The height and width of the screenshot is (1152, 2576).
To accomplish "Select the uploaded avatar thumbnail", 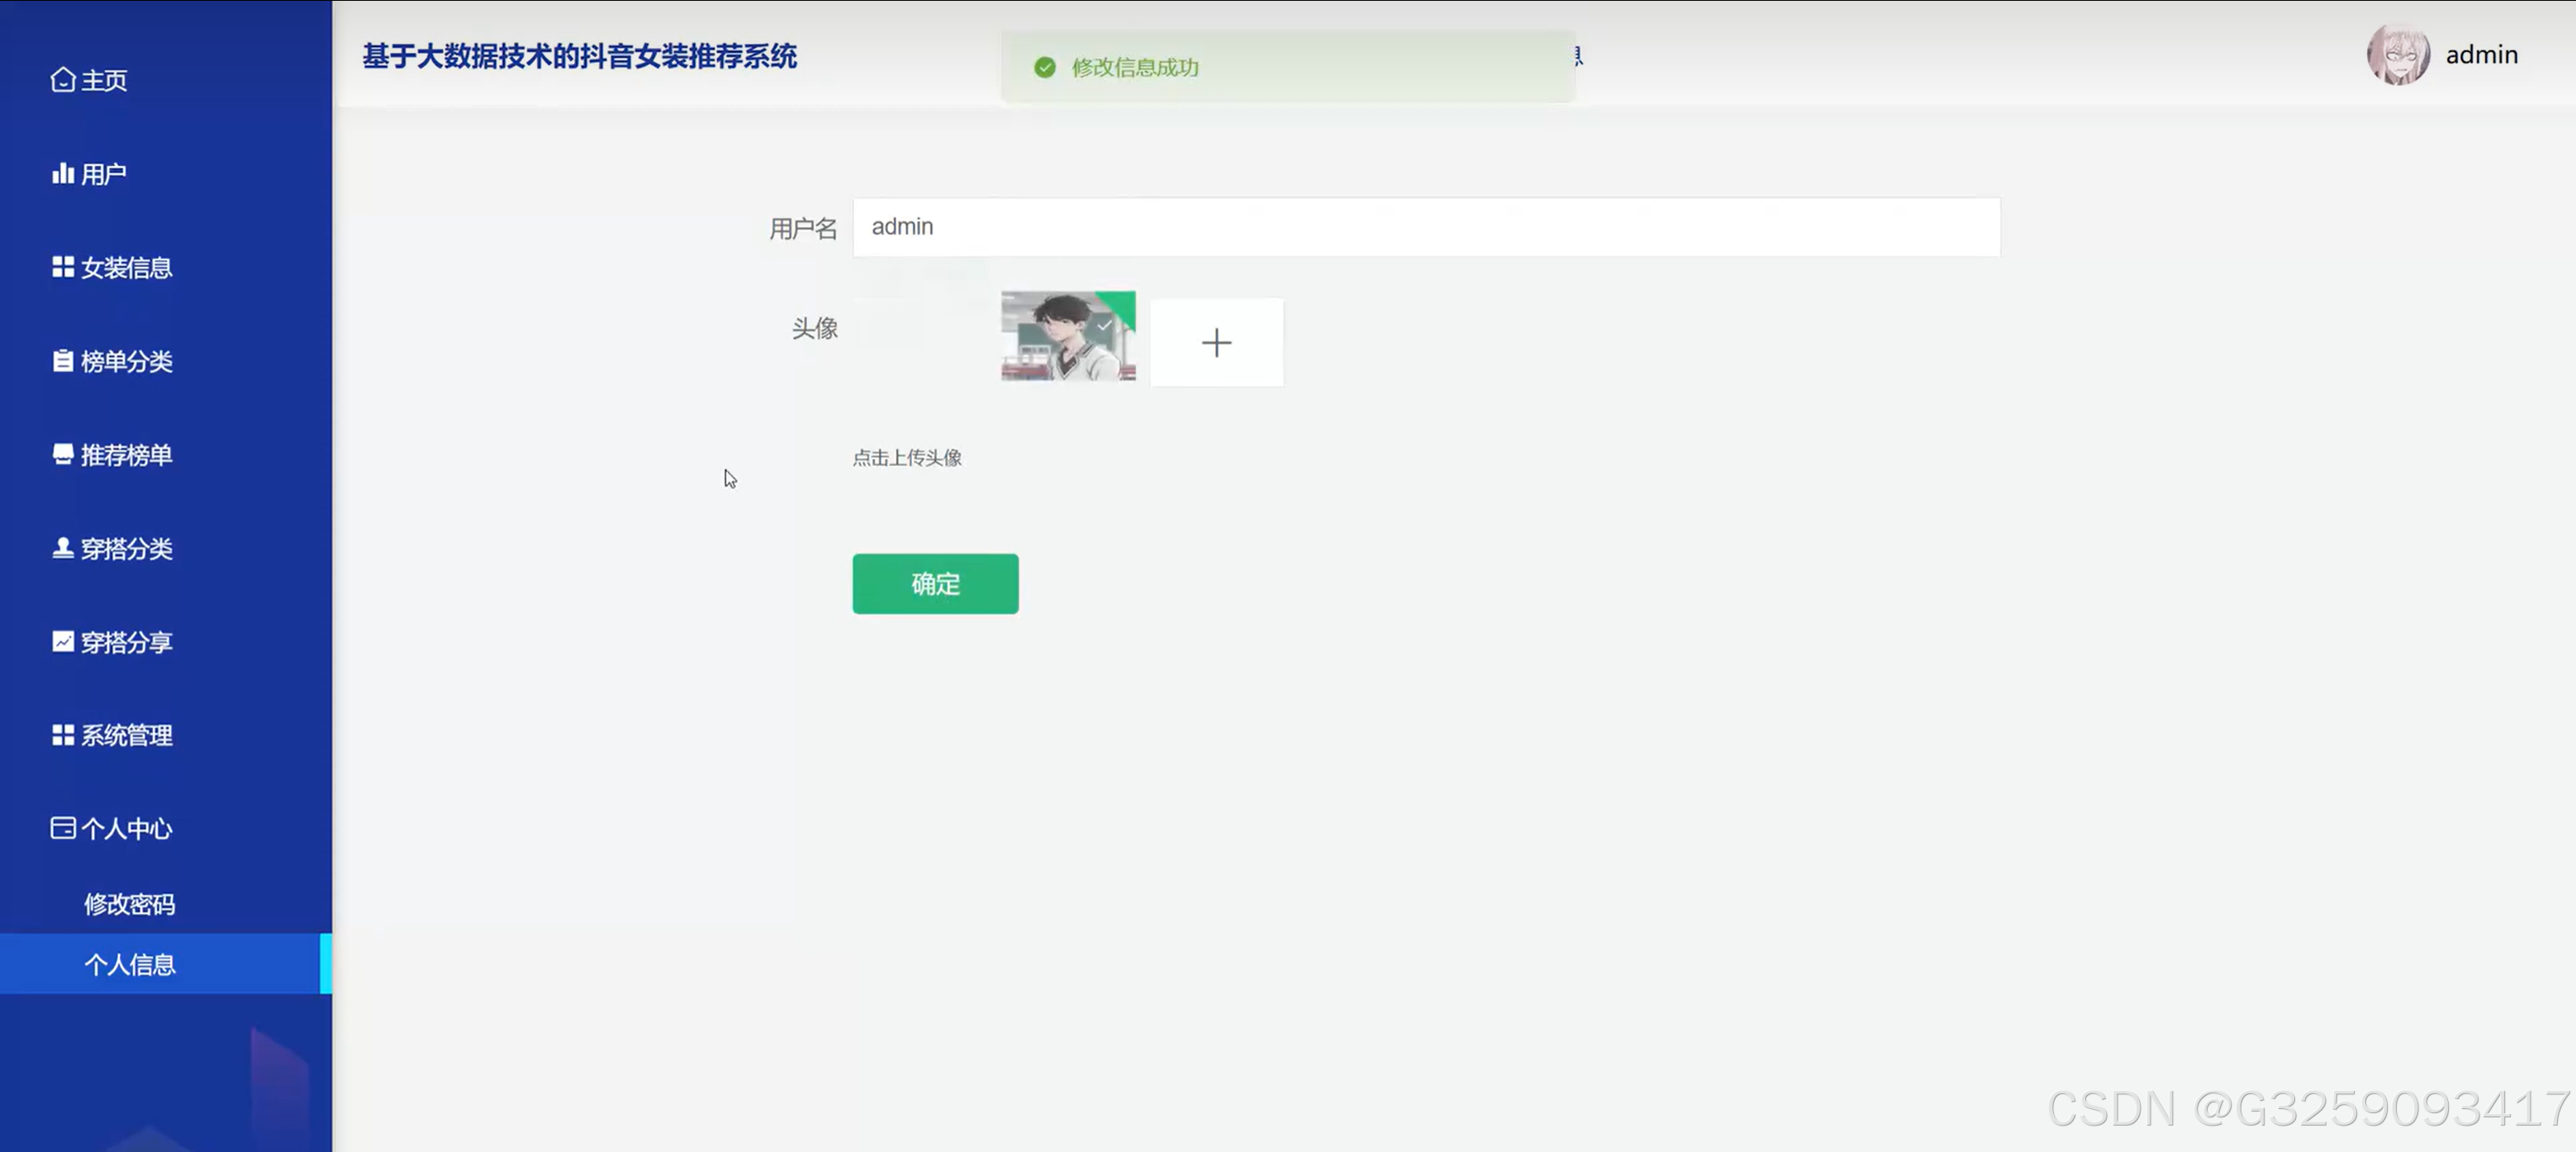I will point(1068,336).
